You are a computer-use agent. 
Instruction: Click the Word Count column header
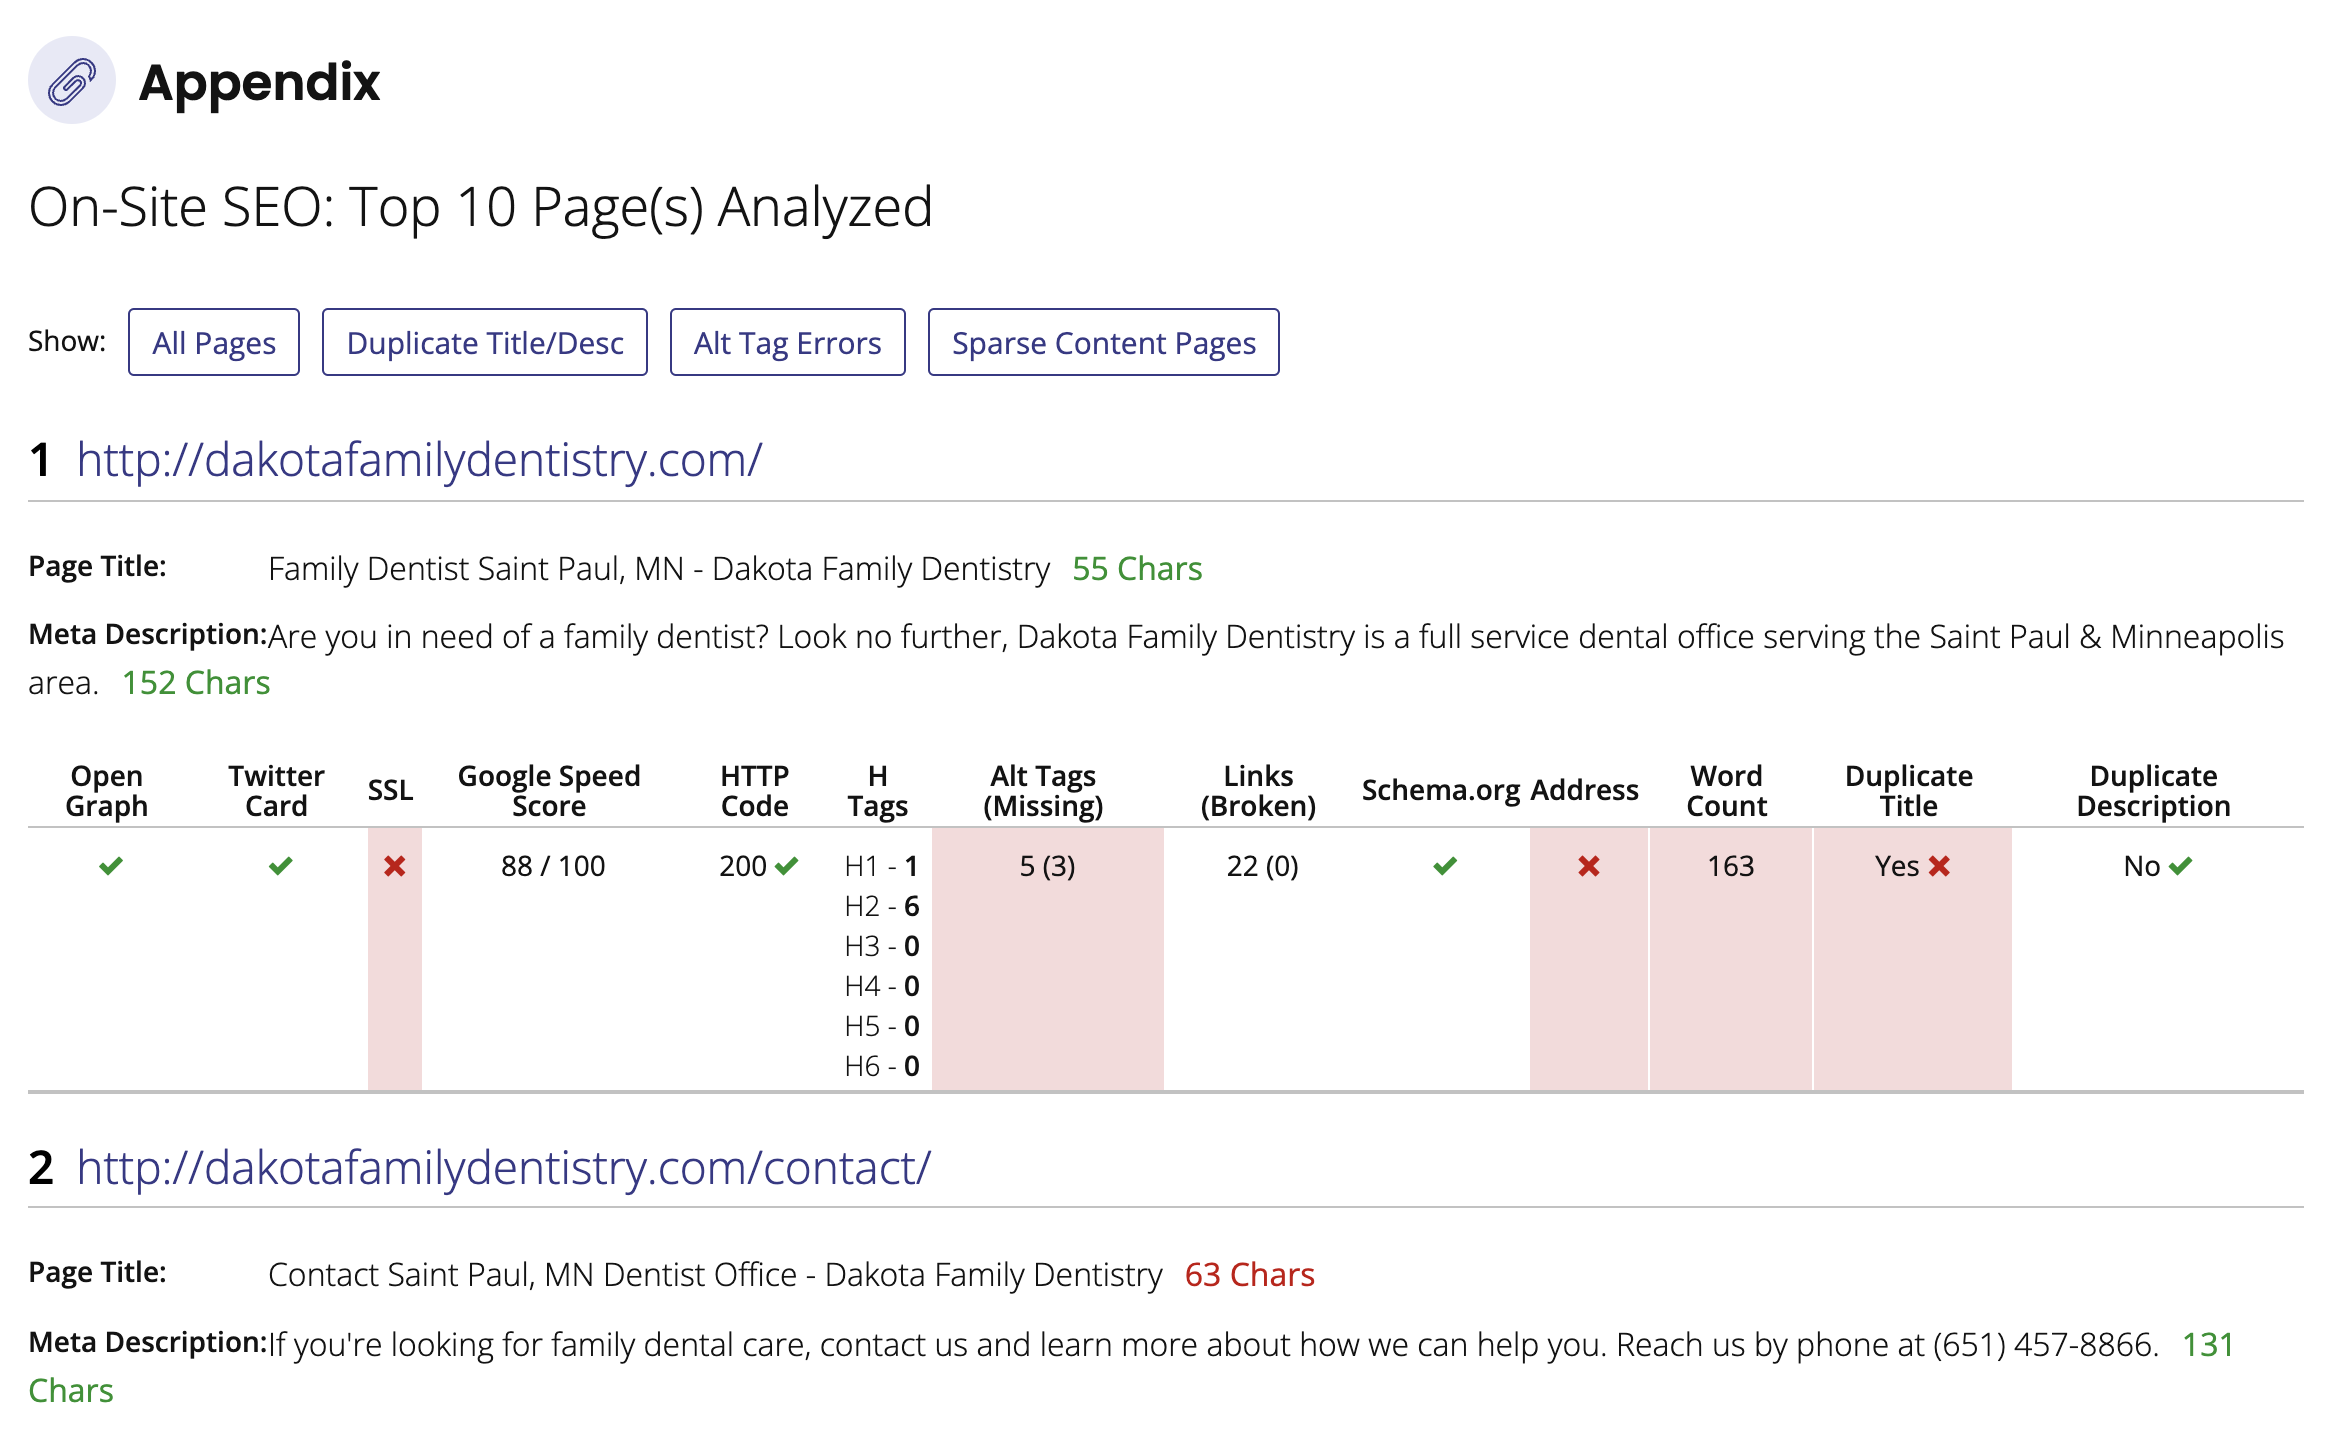tap(1727, 791)
